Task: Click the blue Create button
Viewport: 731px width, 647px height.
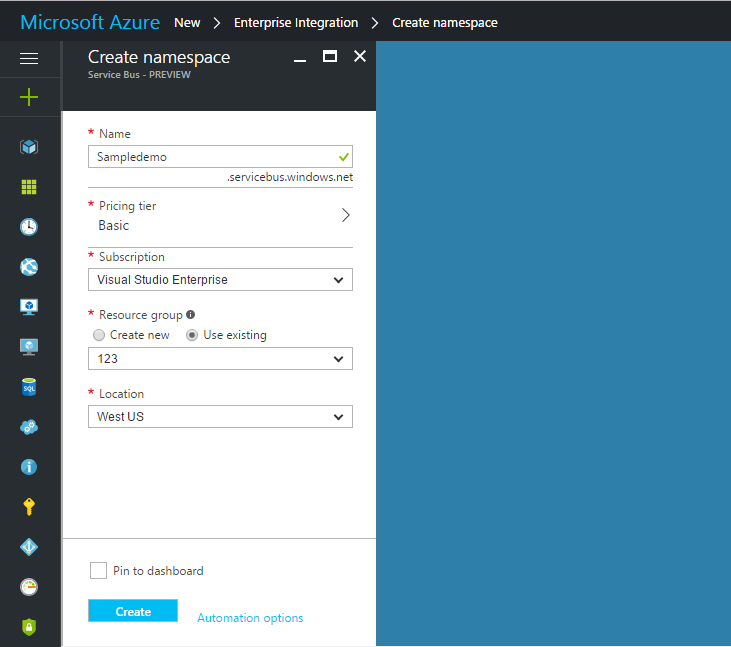Action: (x=133, y=611)
